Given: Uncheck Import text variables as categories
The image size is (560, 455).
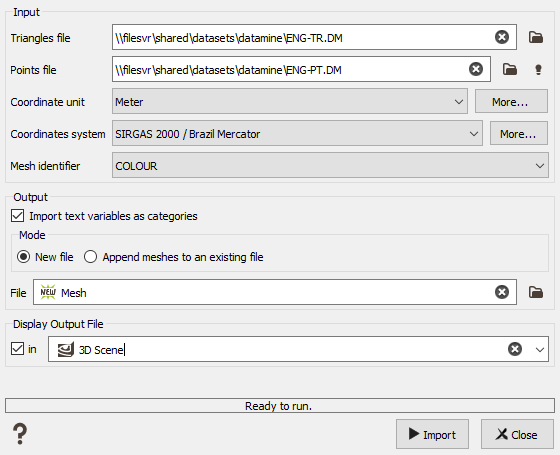Looking at the screenshot, I should point(18,216).
